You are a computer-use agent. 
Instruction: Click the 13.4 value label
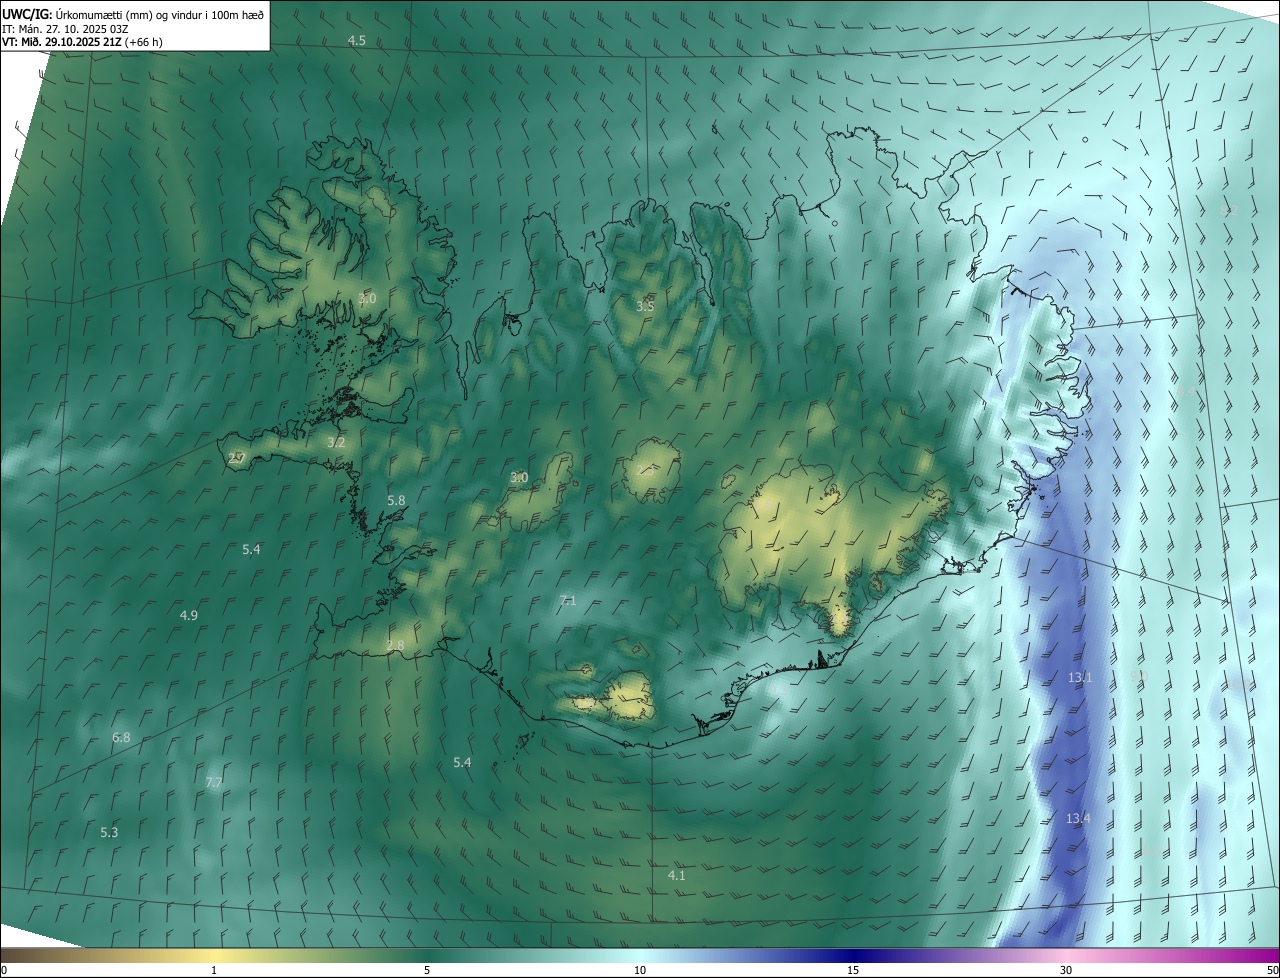point(1078,818)
